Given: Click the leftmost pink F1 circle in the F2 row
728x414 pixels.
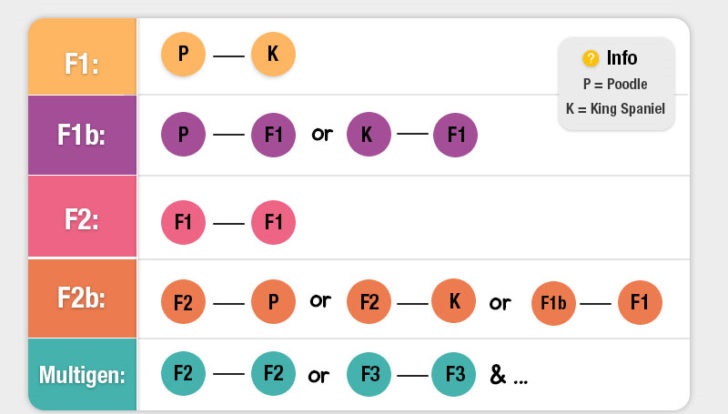Looking at the screenshot, I should 183,222.
